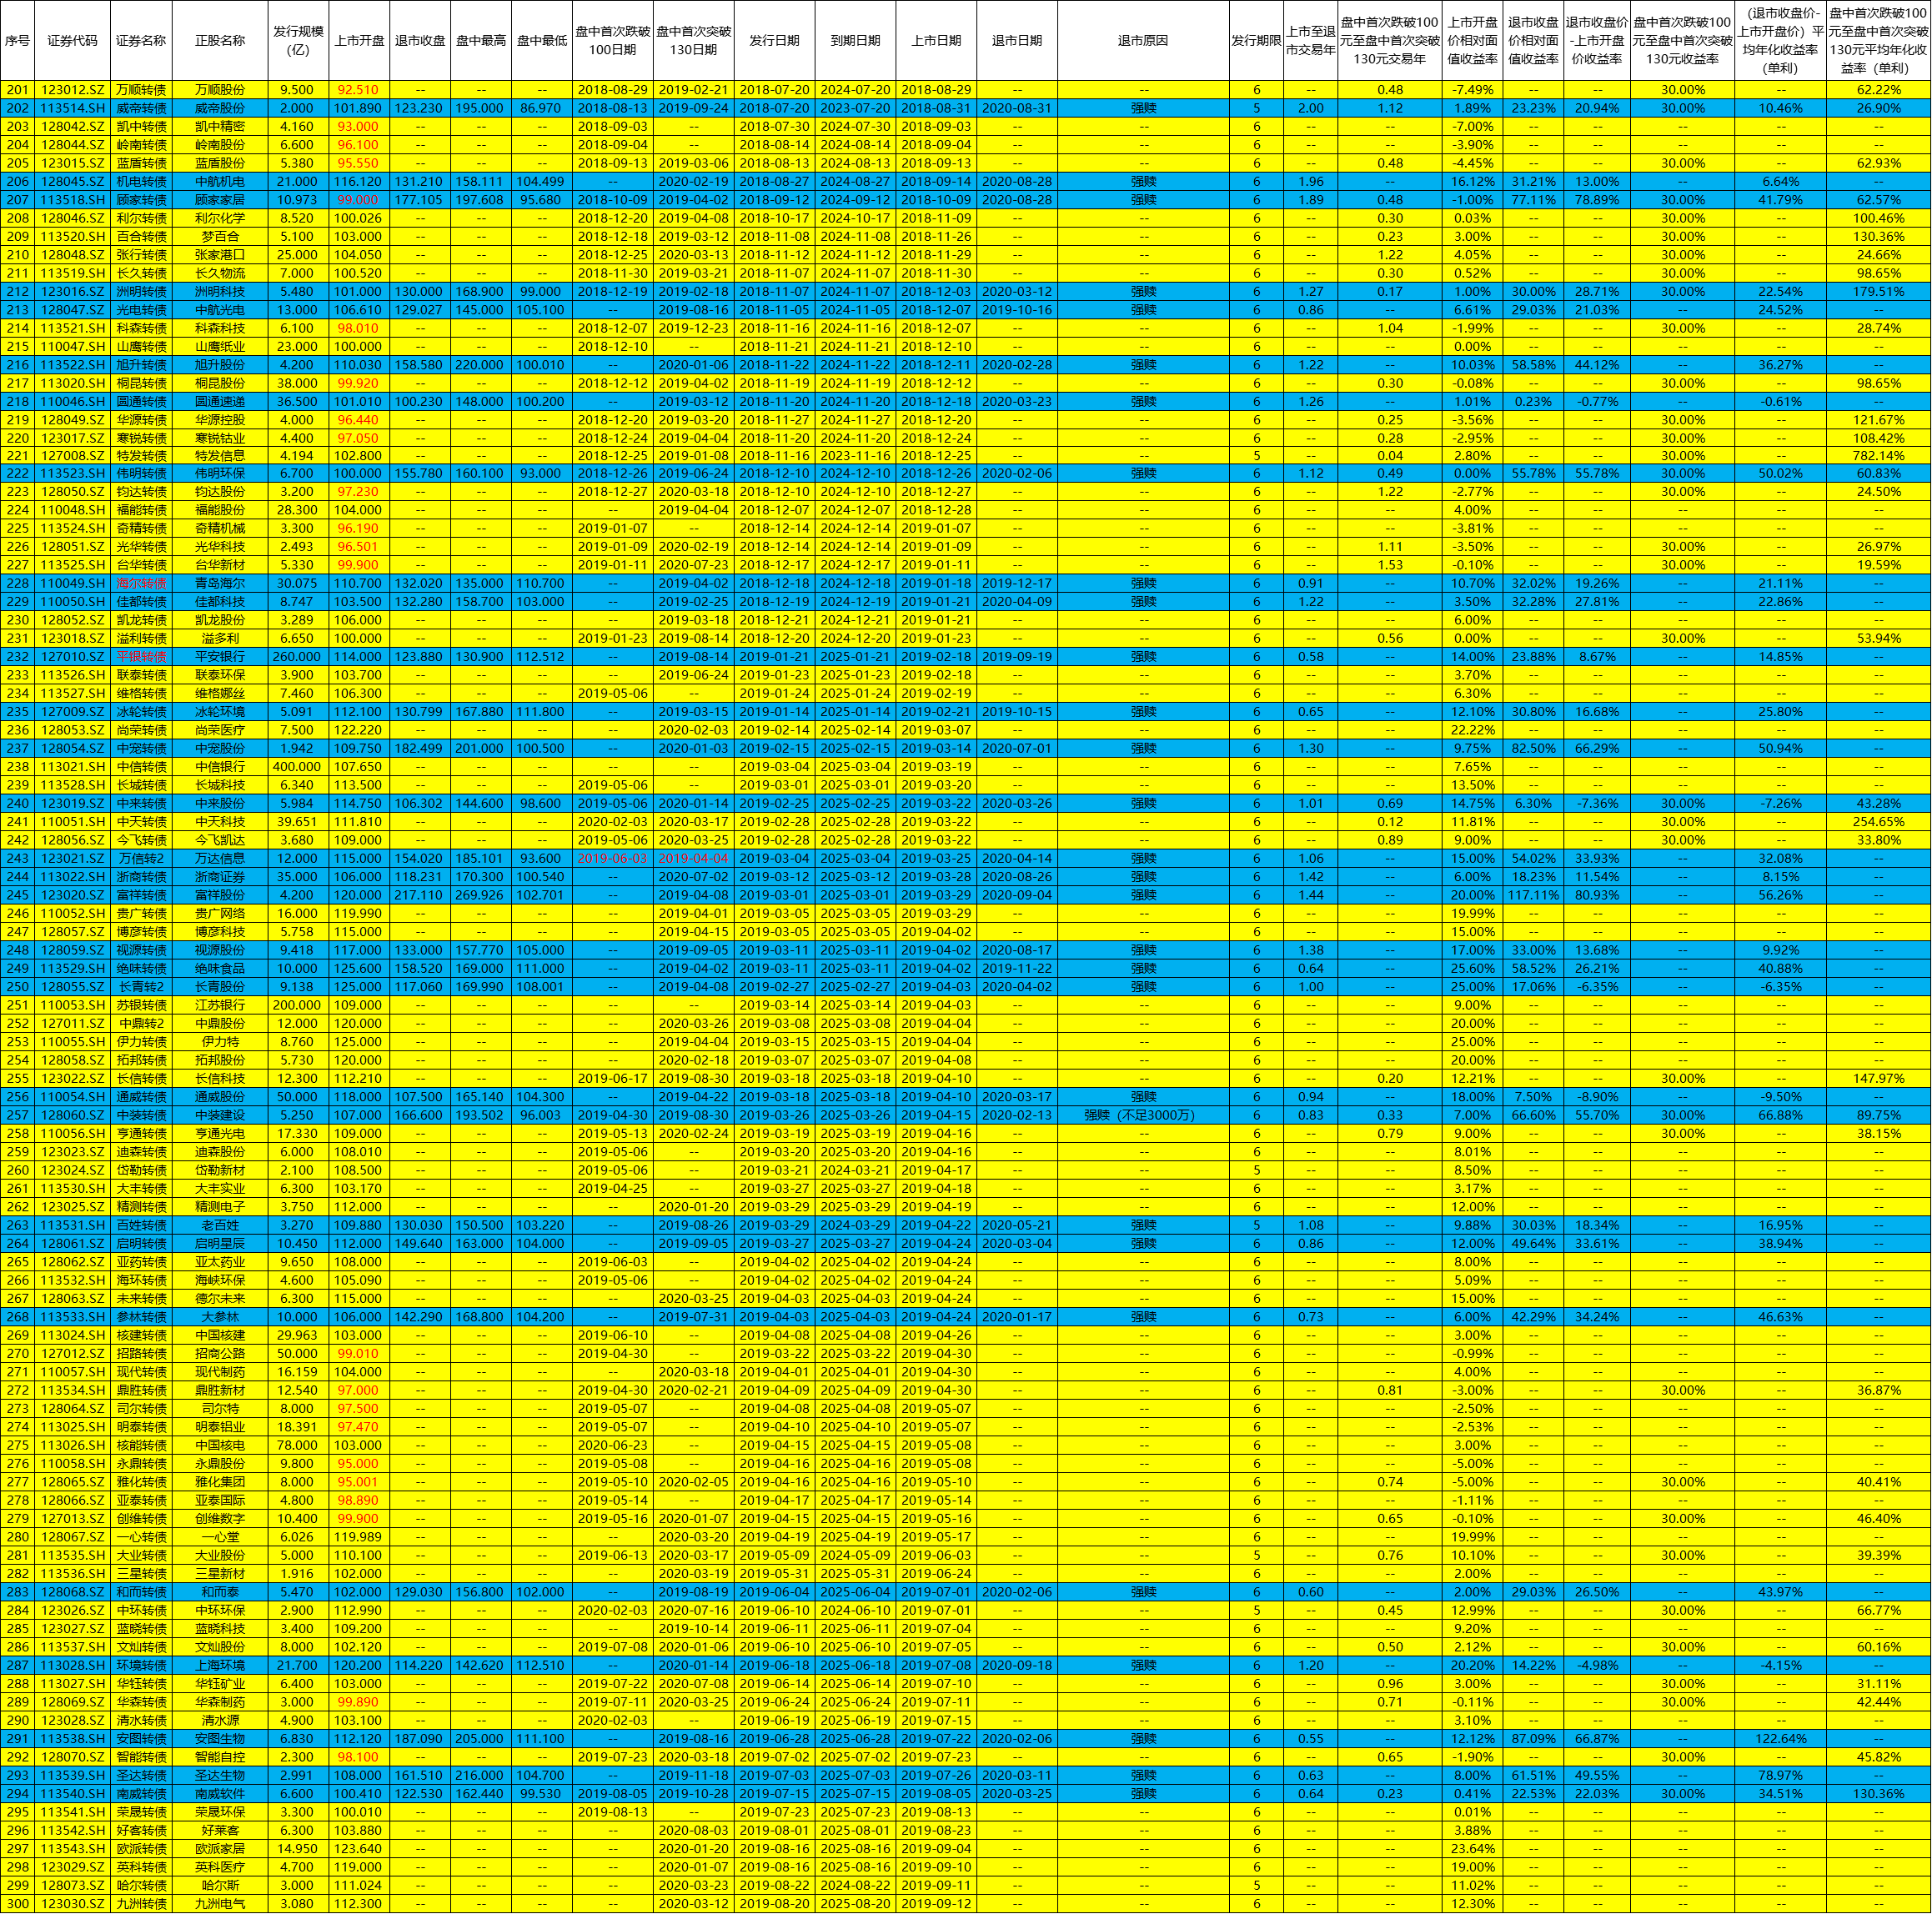Select the 400.000 issue size cell
1932x1914 pixels.
pos(298,767)
